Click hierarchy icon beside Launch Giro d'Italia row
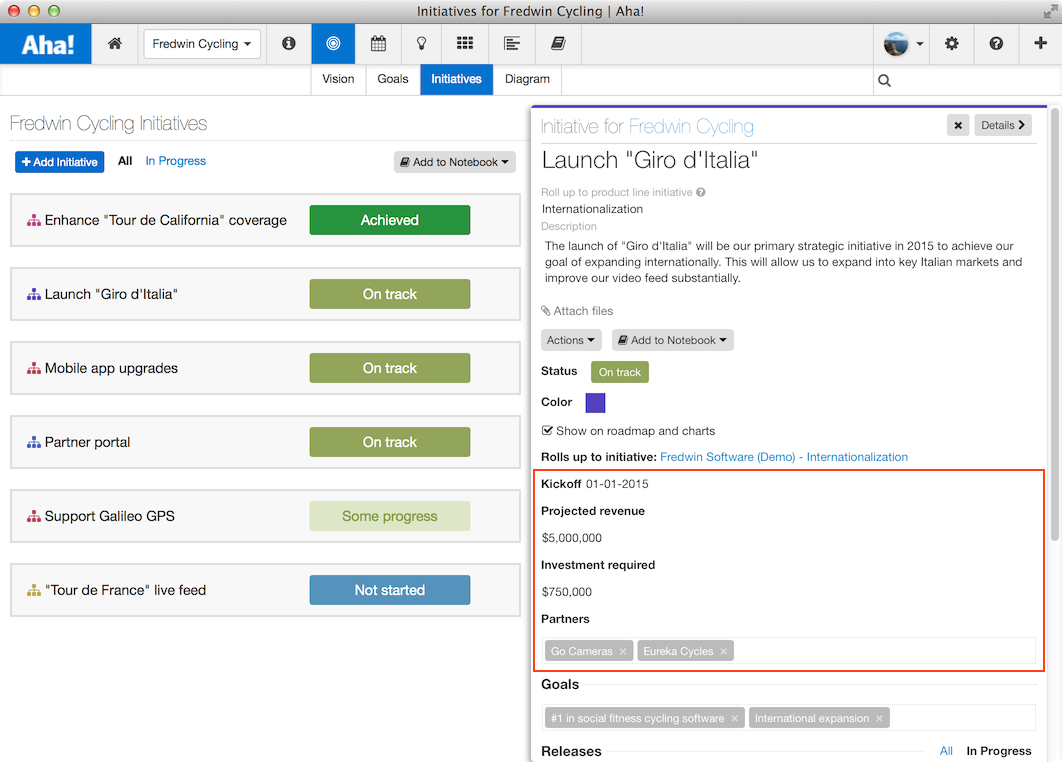The width and height of the screenshot is (1062, 762). [33, 294]
